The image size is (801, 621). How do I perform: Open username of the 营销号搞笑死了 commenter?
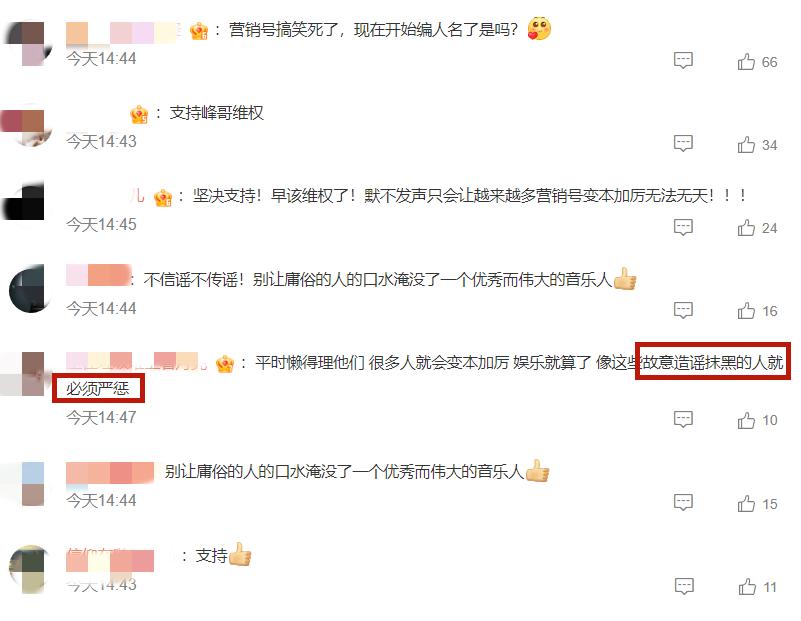(122, 33)
